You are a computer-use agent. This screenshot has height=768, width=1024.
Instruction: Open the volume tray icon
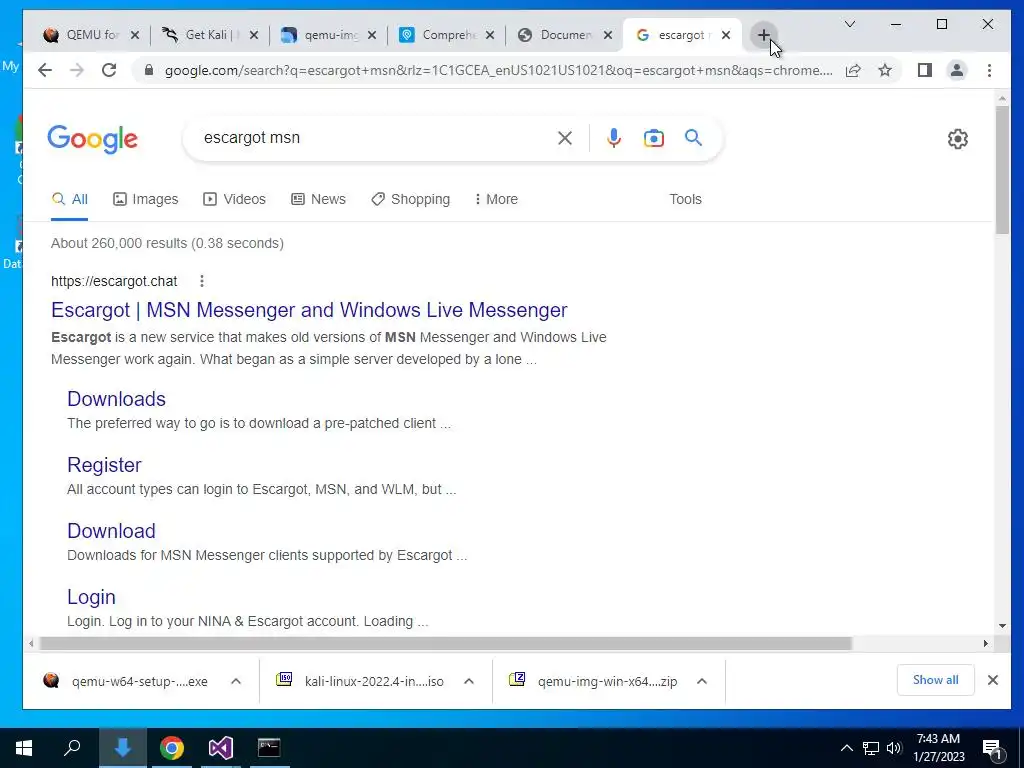(x=894, y=748)
